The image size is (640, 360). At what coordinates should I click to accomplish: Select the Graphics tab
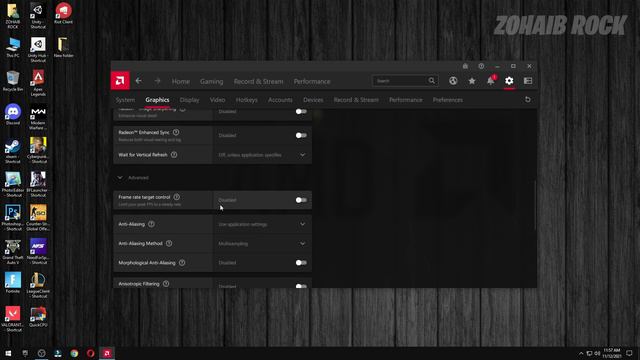[157, 100]
